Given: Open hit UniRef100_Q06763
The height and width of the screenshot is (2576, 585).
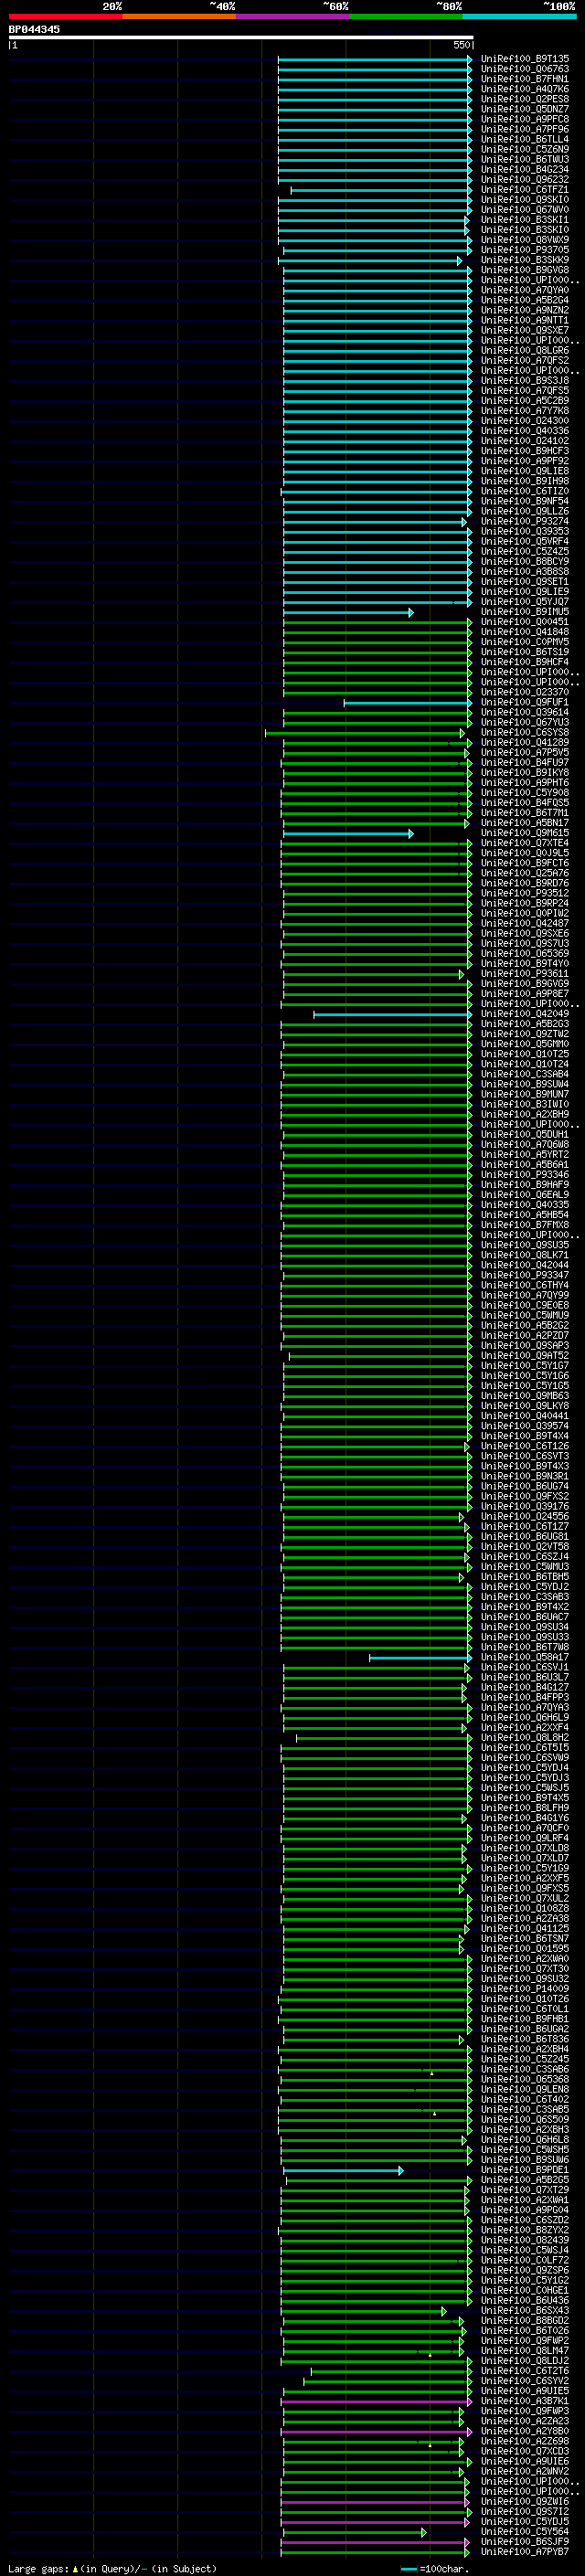Looking at the screenshot, I should pos(525,69).
